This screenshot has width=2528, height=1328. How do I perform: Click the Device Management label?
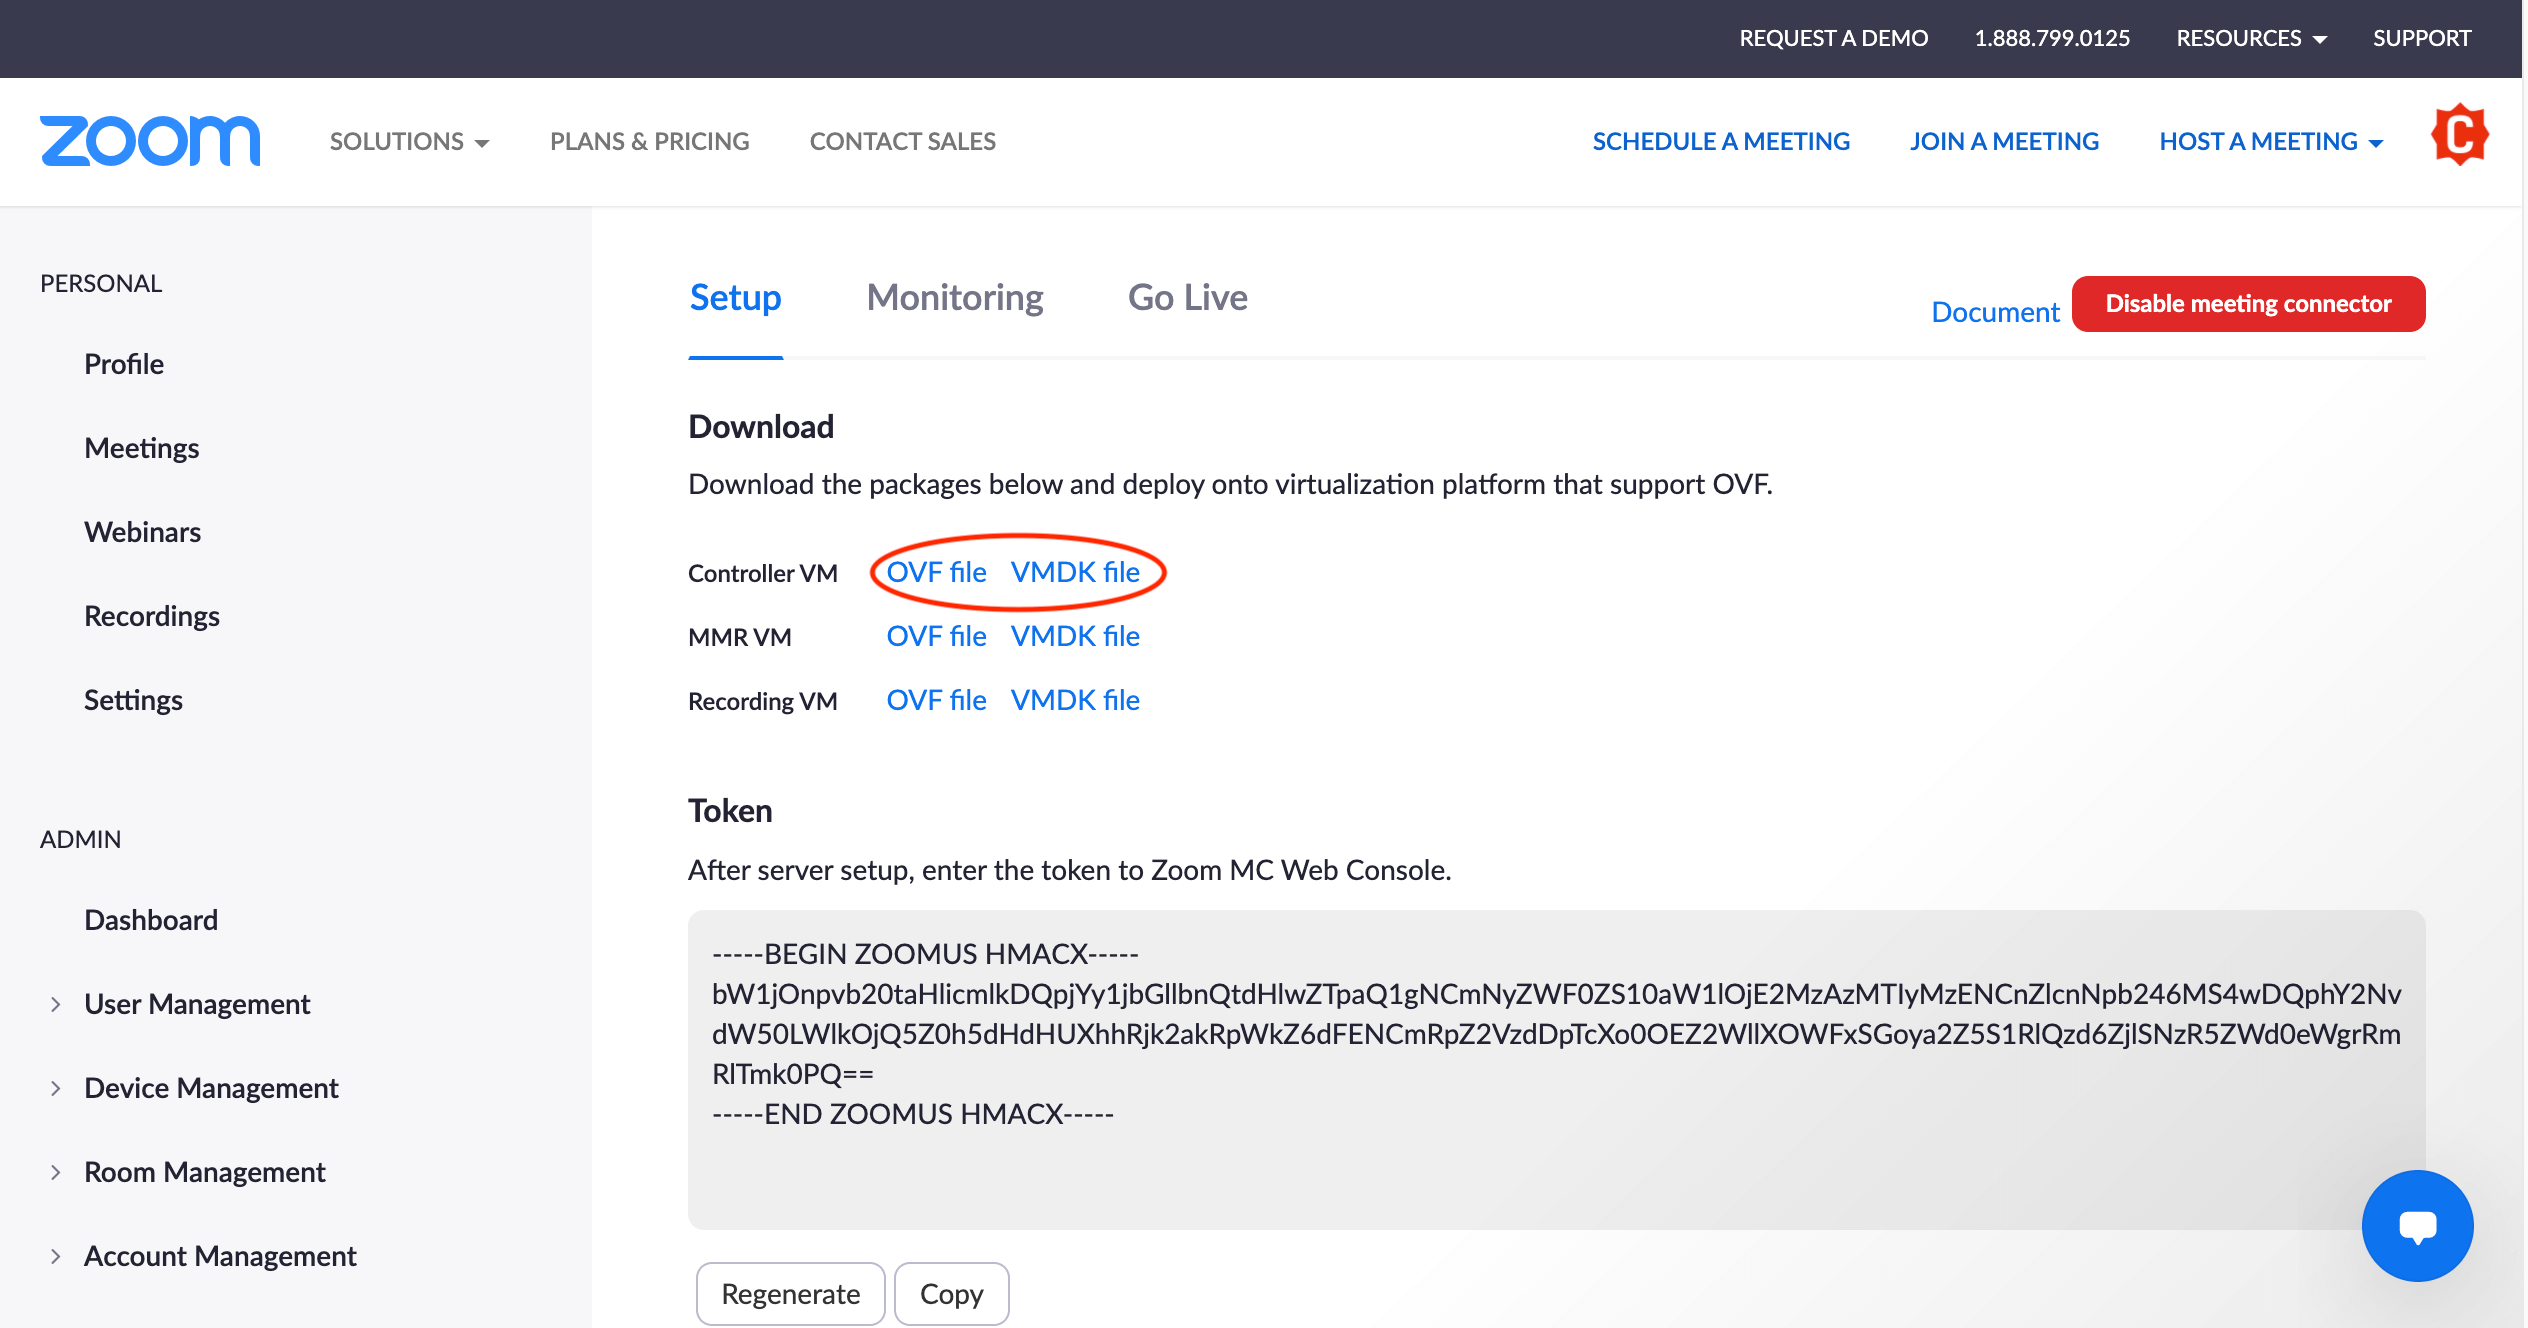(211, 1088)
